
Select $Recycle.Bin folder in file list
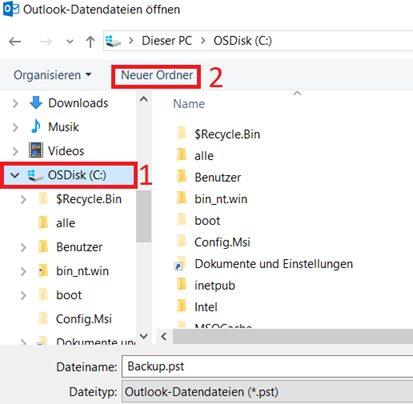pos(227,134)
